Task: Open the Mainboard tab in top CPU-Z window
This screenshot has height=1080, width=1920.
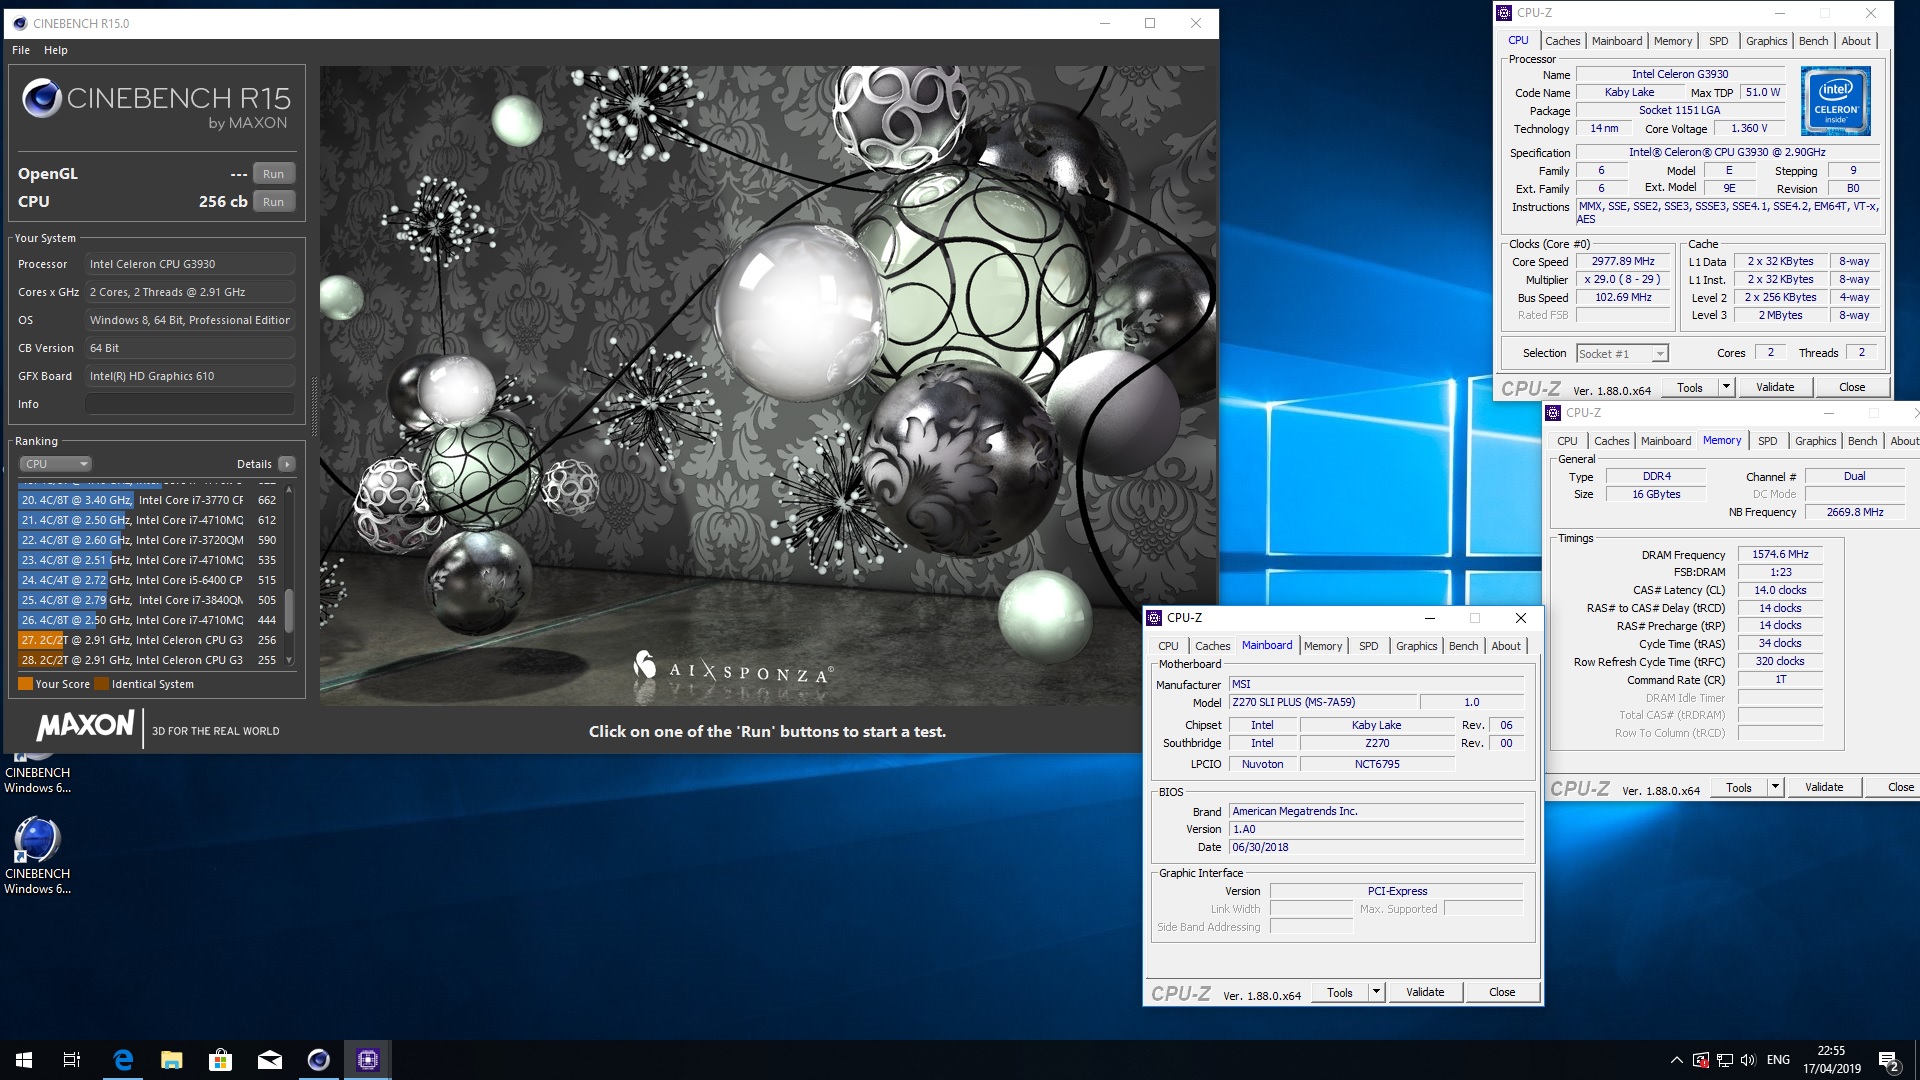Action: [1617, 41]
